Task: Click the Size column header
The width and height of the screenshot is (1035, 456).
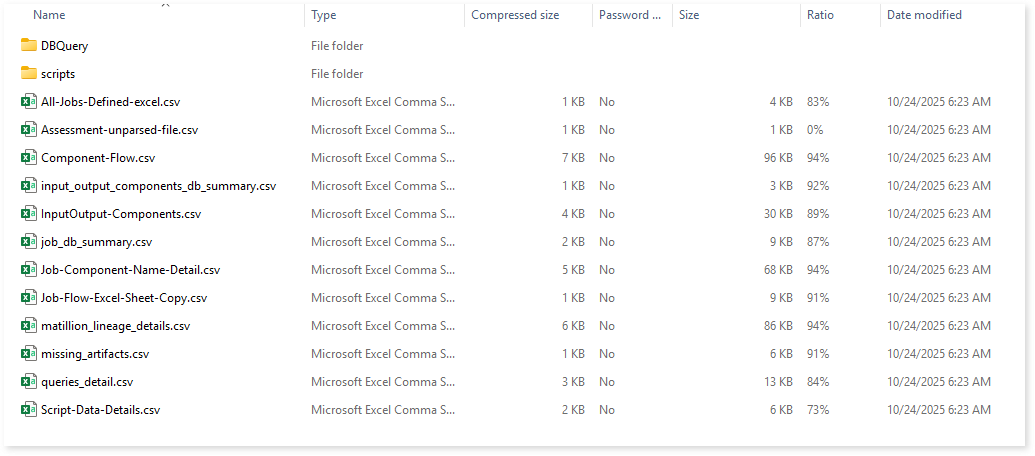Action: (689, 15)
